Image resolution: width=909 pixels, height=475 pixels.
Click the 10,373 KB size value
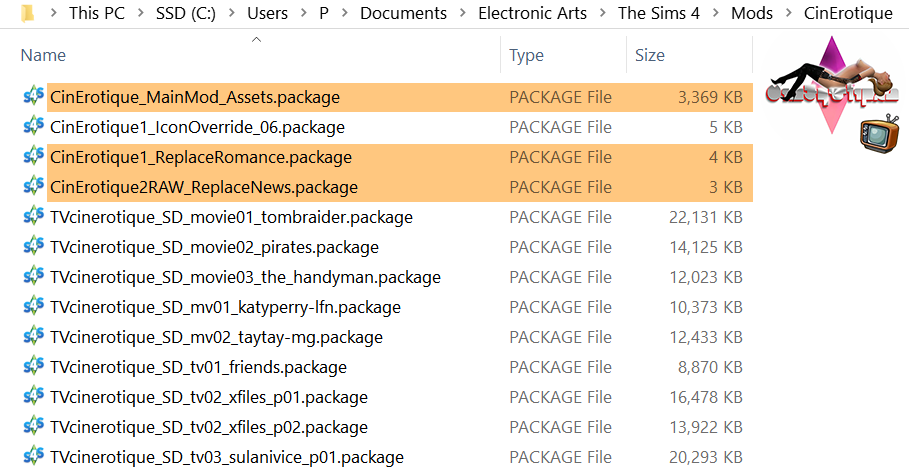tap(706, 307)
